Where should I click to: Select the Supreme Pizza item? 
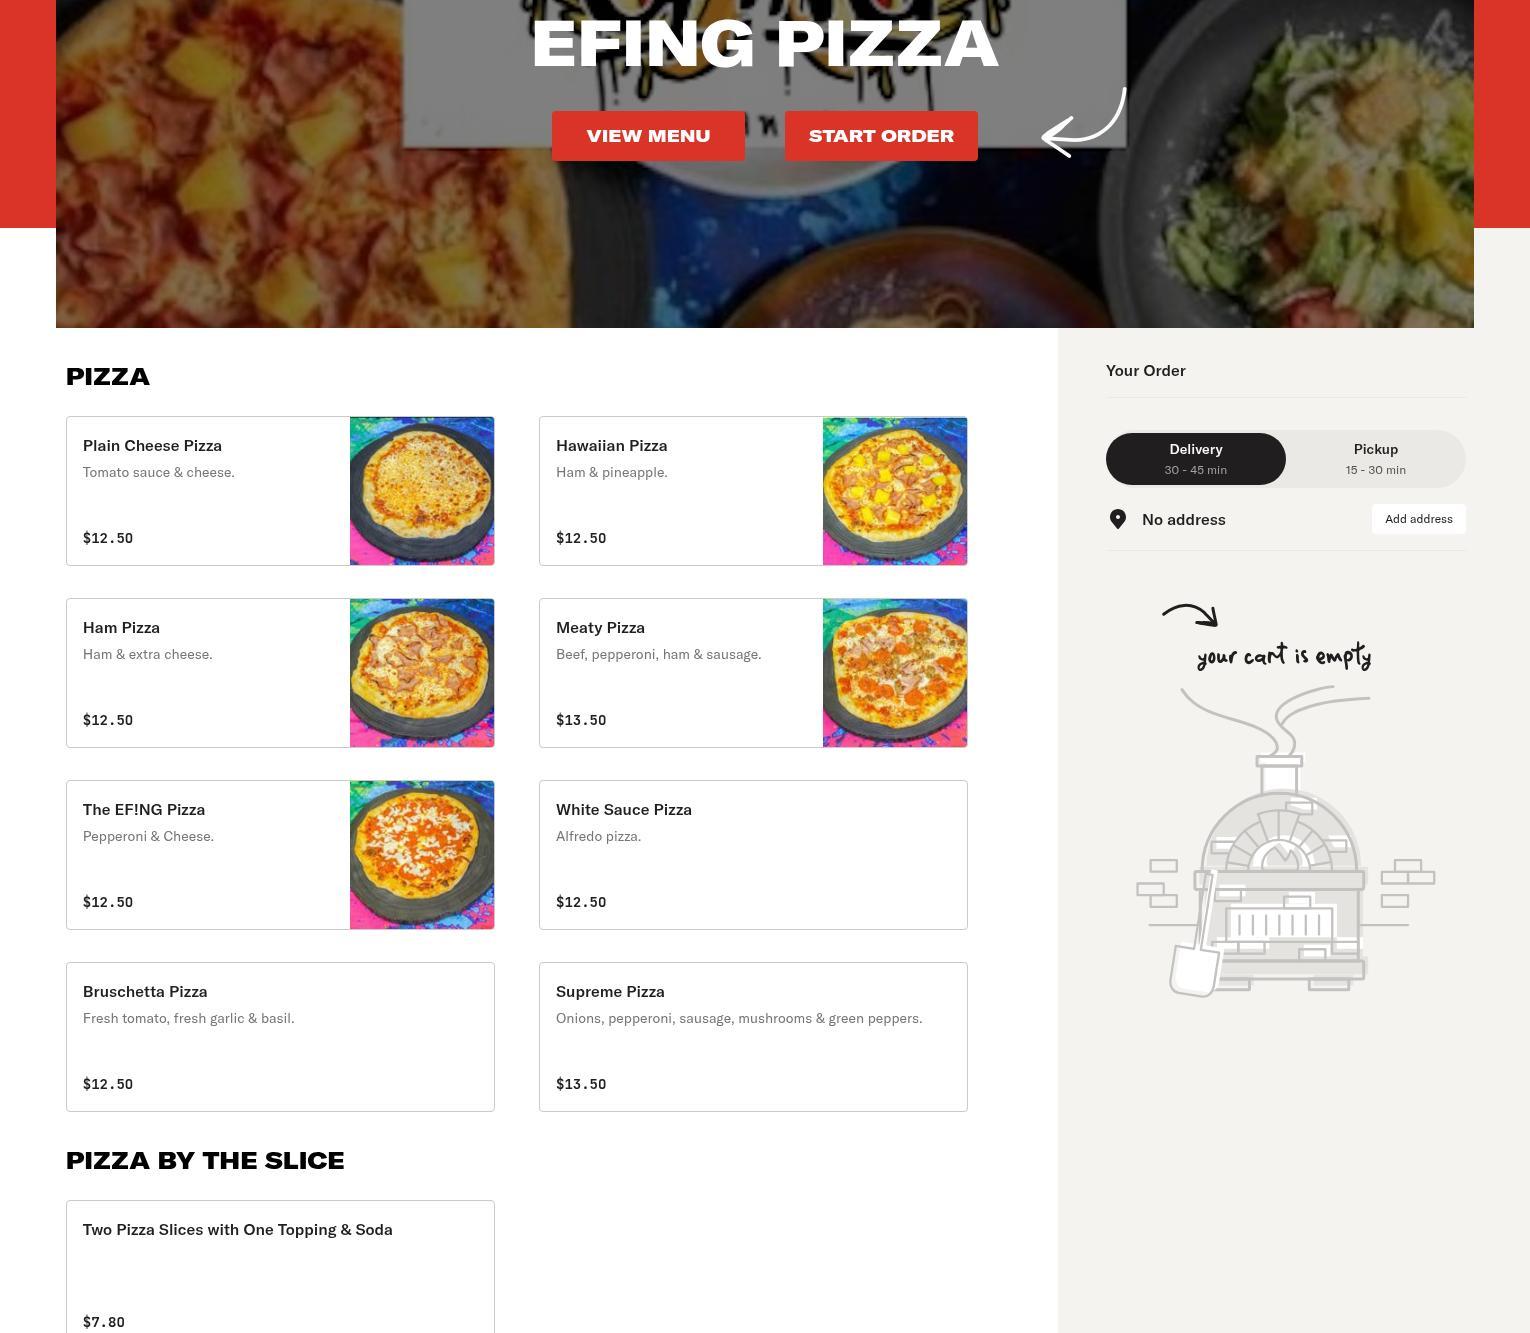(753, 1037)
